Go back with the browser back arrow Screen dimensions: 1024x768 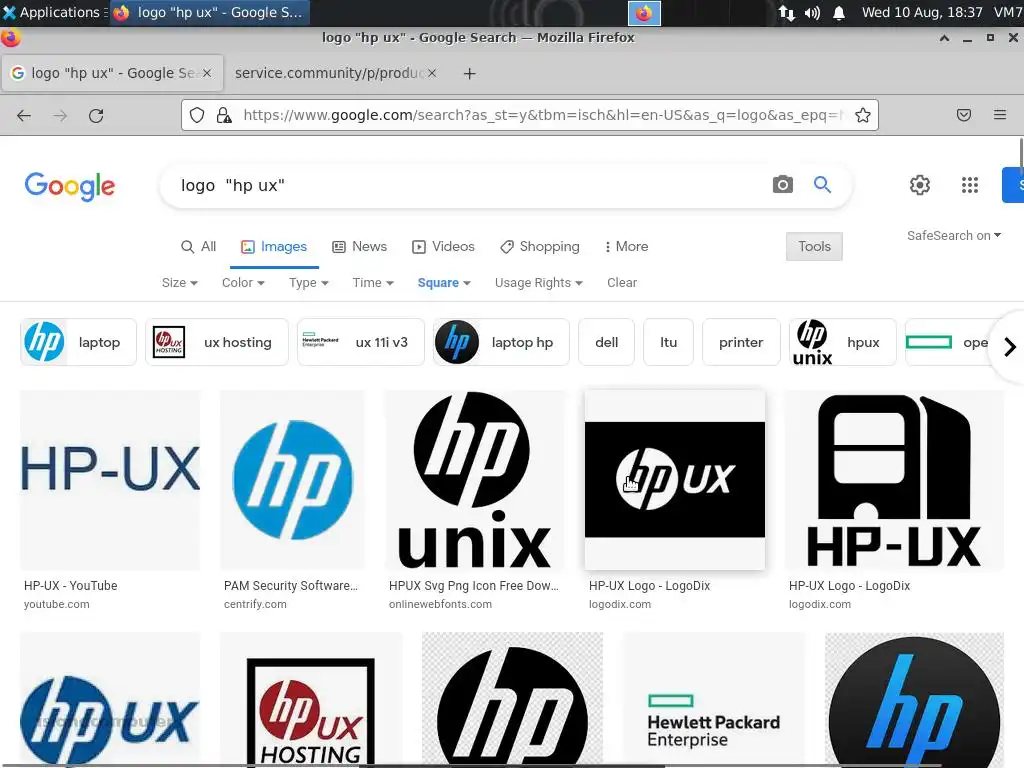[24, 116]
